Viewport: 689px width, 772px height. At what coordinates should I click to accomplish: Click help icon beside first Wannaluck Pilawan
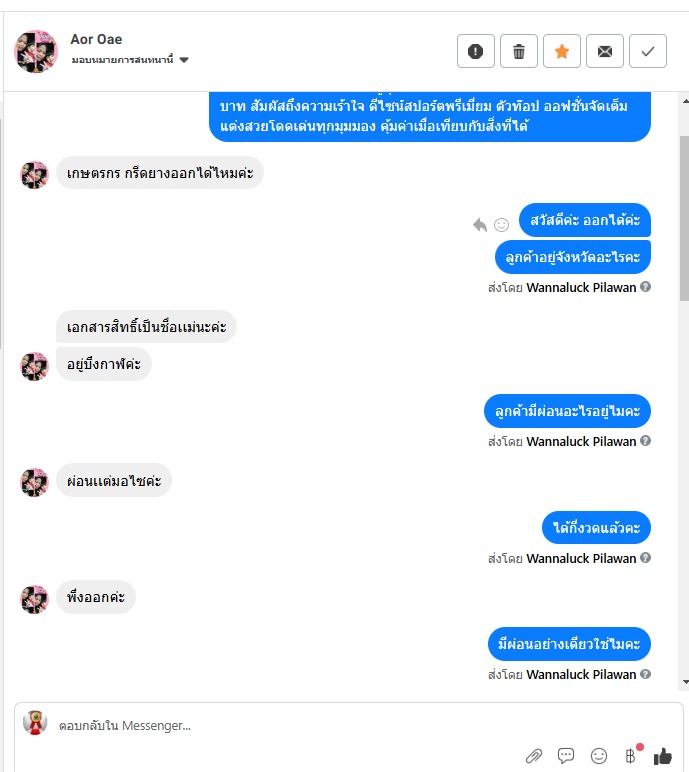(645, 287)
